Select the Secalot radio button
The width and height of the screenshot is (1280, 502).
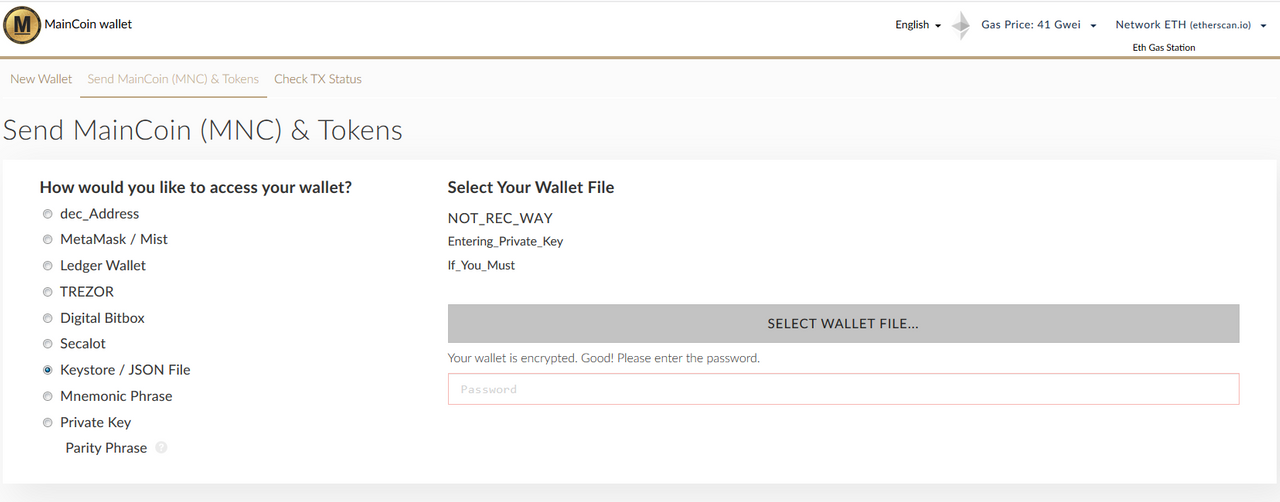pos(48,344)
